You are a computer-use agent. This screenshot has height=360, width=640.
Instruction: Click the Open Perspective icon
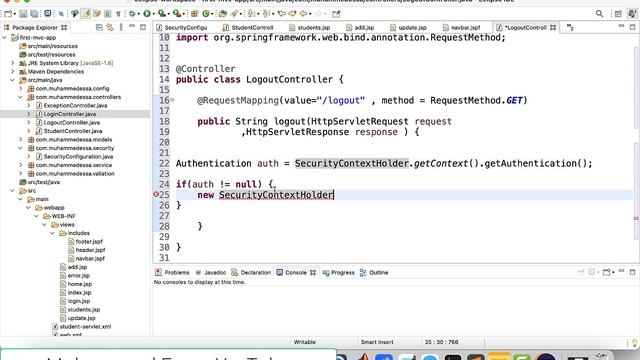(618, 14)
